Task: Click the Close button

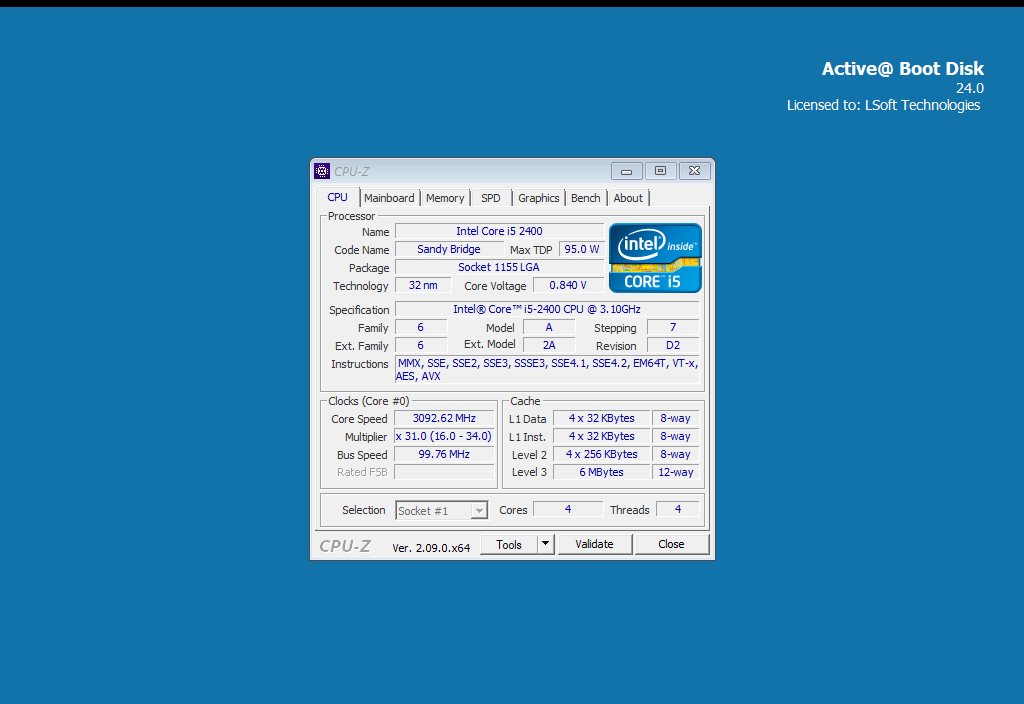Action: (x=671, y=544)
